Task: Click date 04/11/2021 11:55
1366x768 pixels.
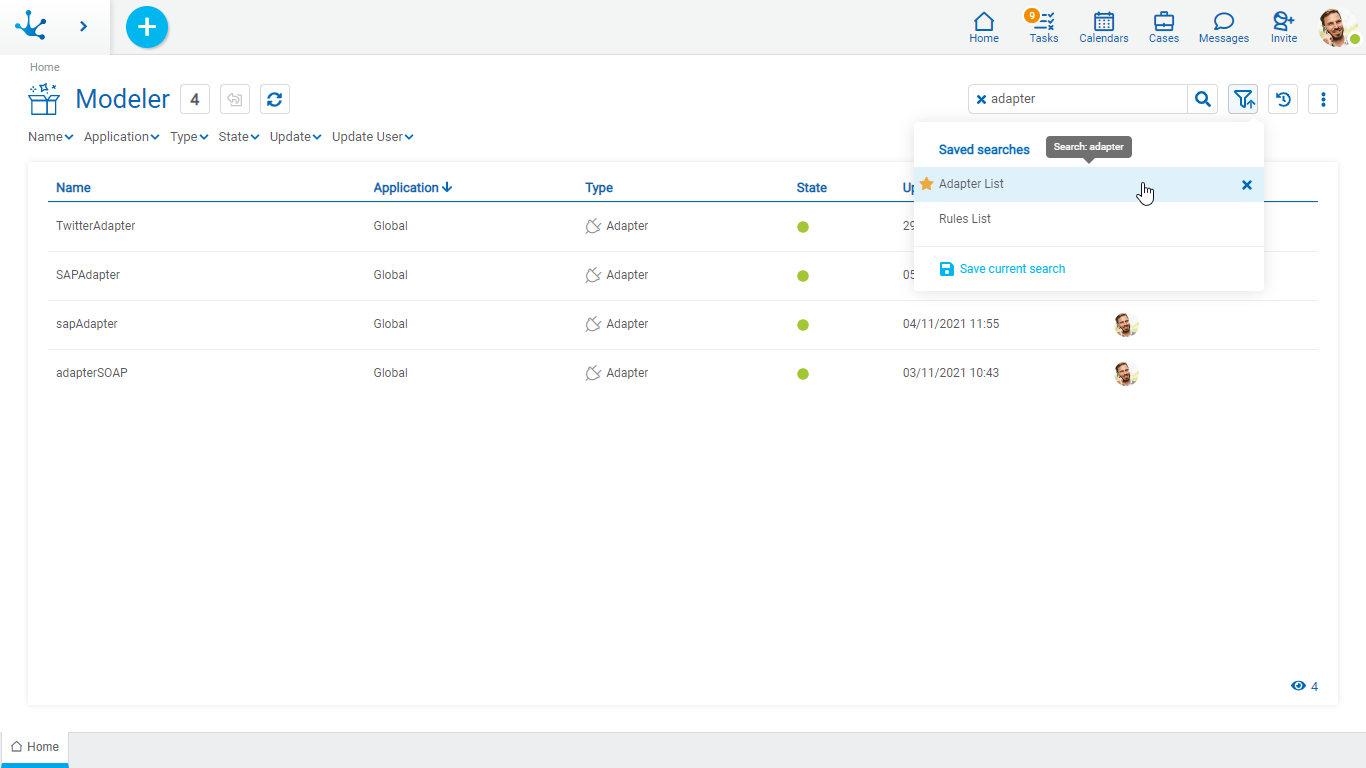Action: [x=951, y=324]
